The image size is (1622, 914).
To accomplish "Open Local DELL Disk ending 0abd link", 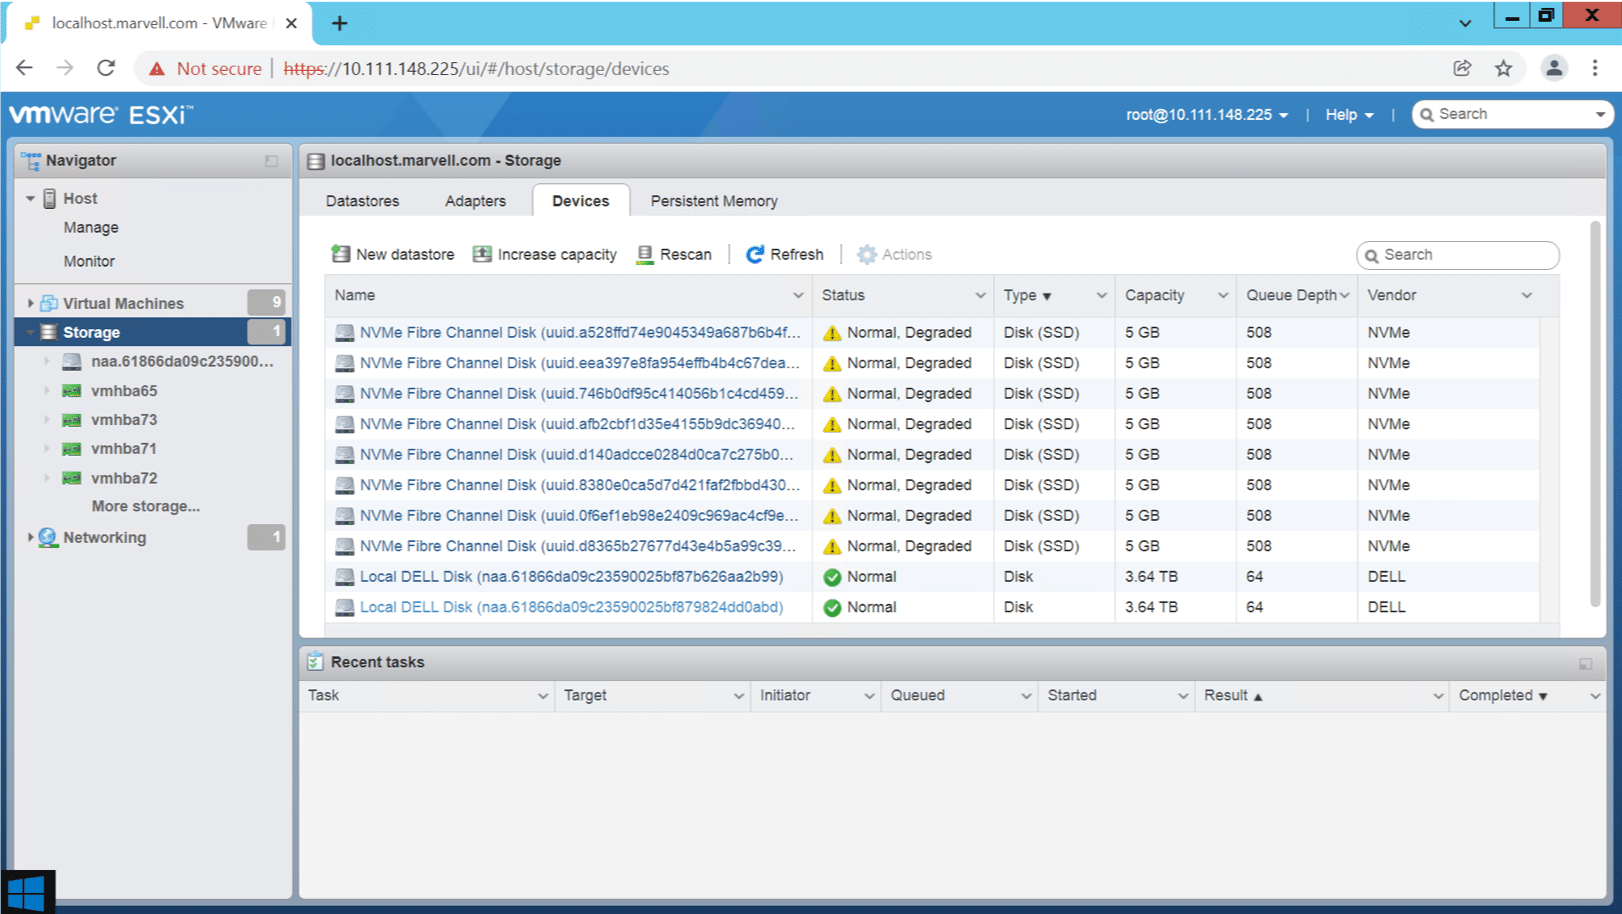I will coord(571,607).
